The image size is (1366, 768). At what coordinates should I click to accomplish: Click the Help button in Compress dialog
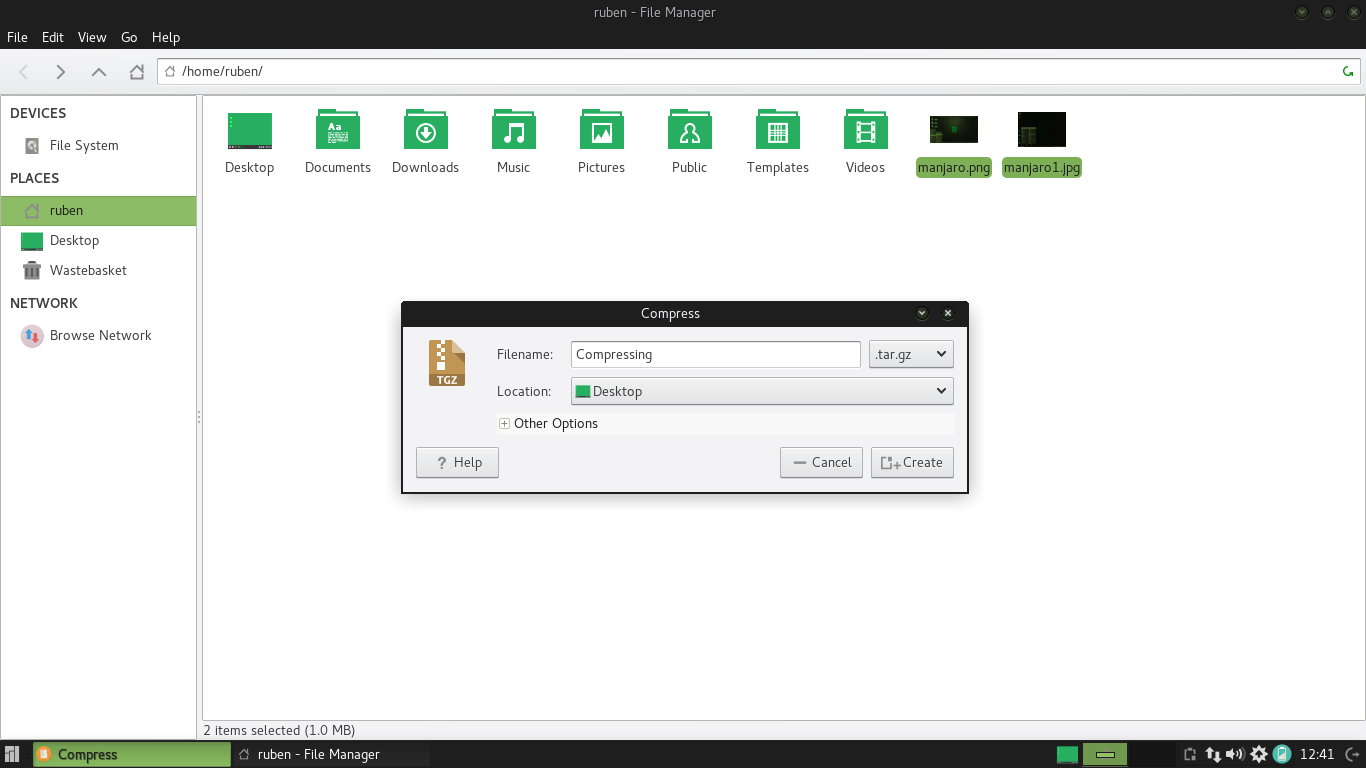pyautogui.click(x=457, y=462)
